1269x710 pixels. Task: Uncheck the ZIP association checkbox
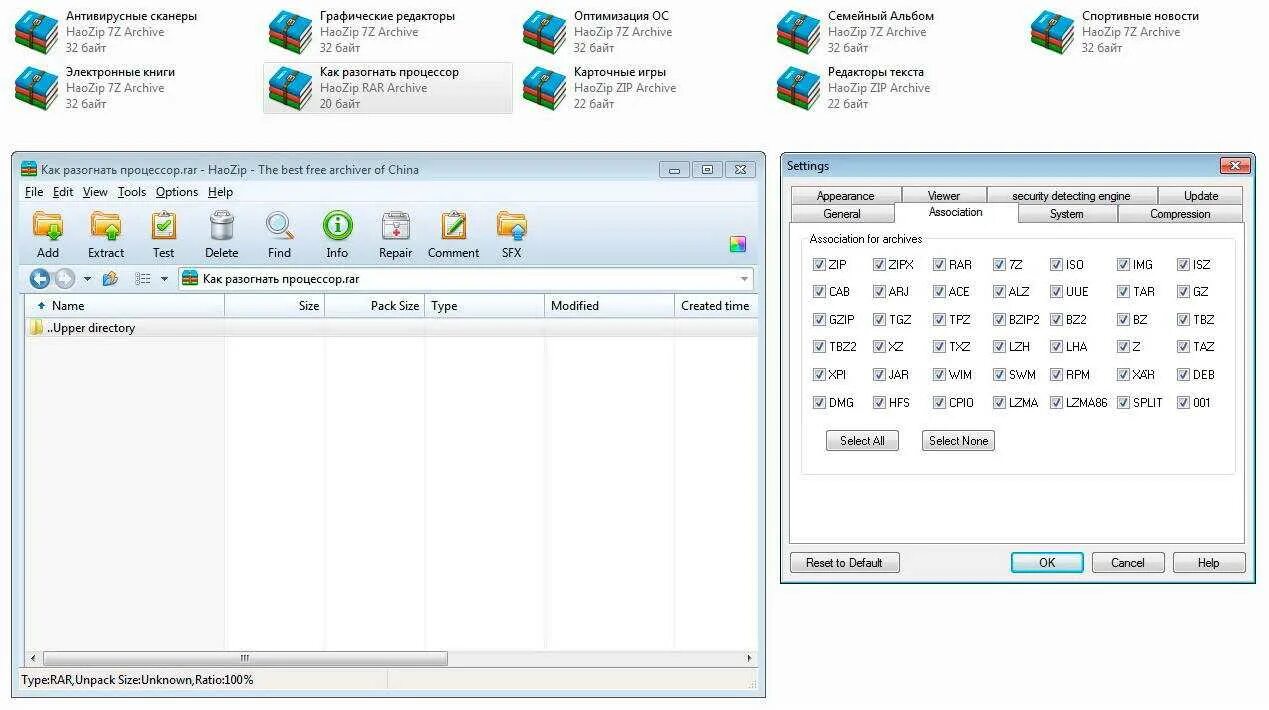pyautogui.click(x=819, y=265)
